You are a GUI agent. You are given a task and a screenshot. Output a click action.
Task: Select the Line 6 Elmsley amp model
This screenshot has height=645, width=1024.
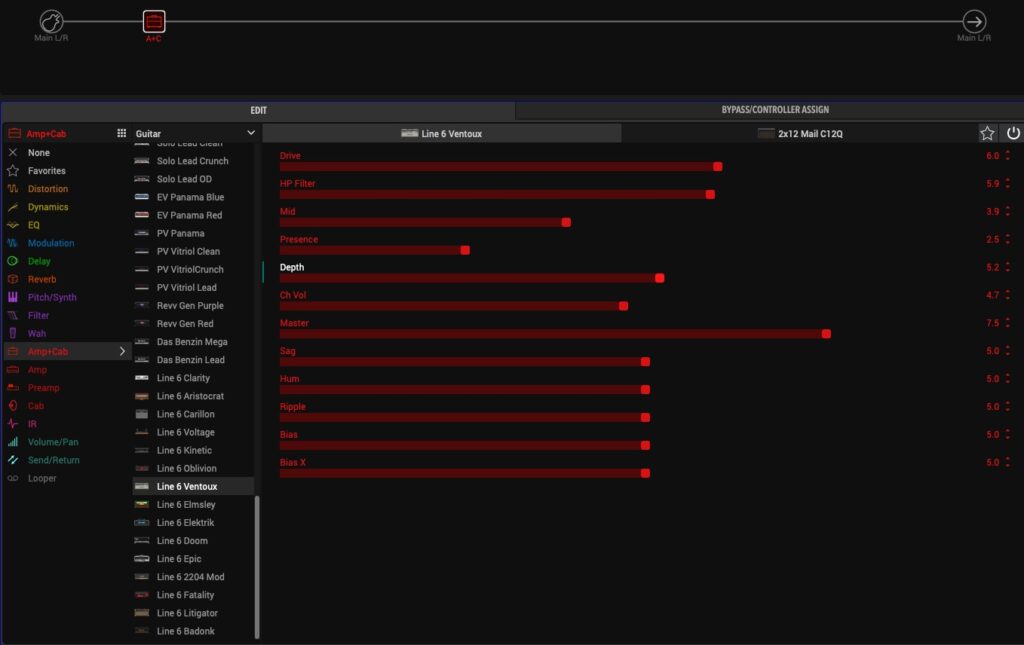(185, 504)
